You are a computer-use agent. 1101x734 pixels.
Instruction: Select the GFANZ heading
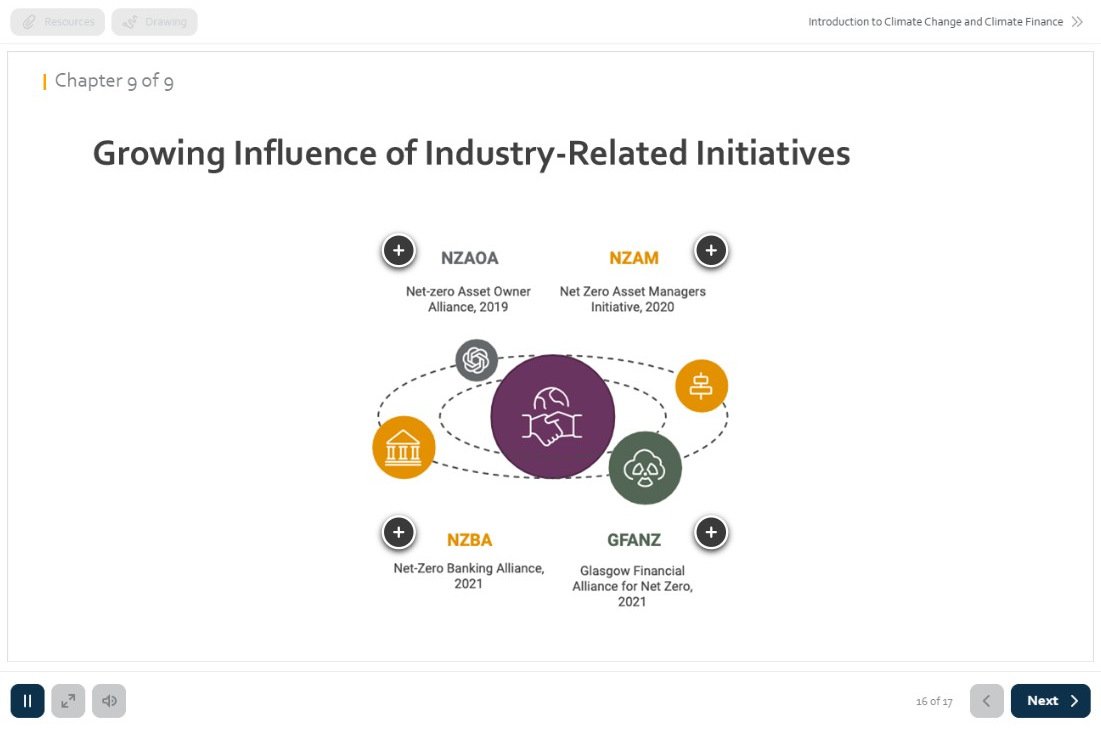(x=634, y=539)
